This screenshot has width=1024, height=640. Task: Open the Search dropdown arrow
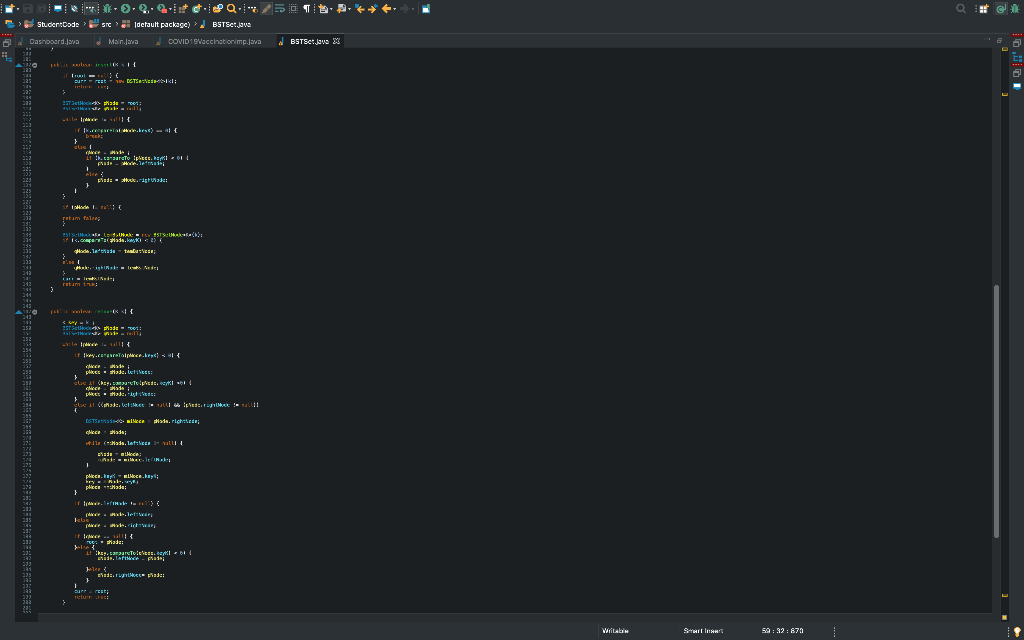tap(240, 9)
